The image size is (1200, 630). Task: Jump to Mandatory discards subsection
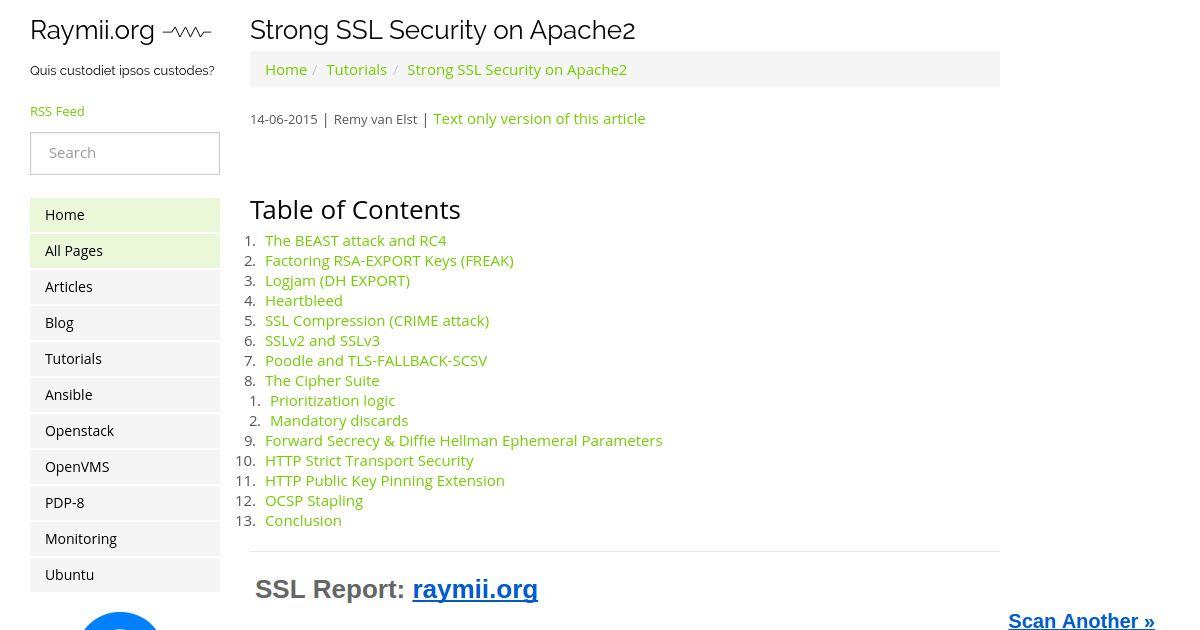click(339, 420)
